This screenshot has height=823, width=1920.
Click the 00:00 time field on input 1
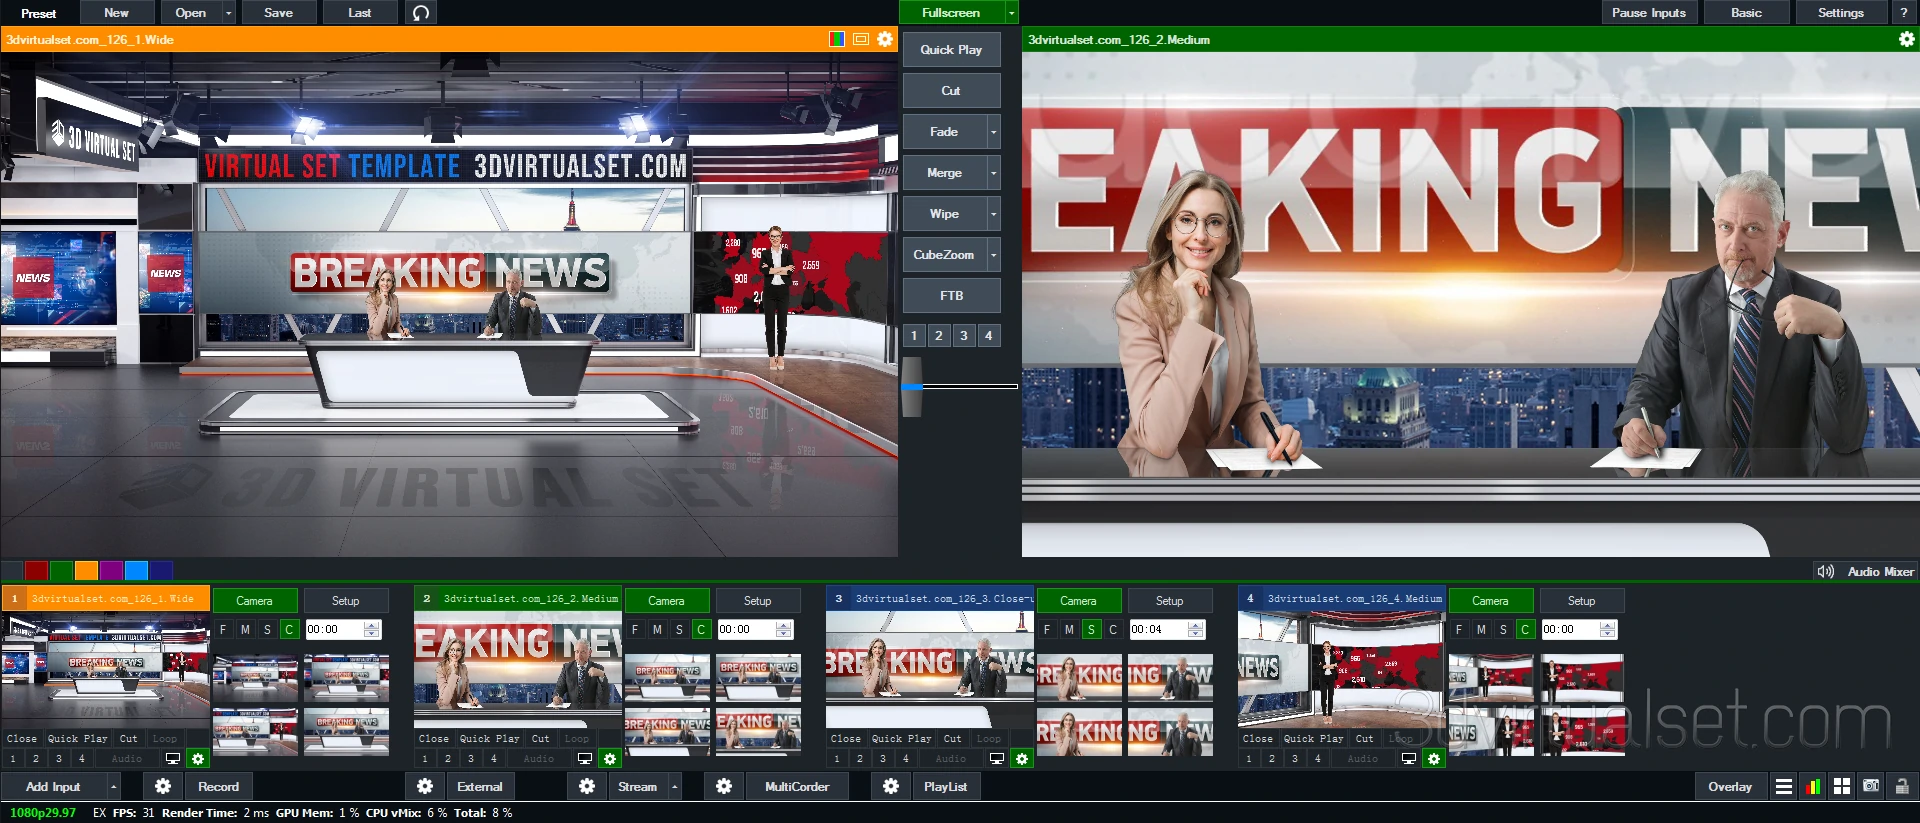334,630
